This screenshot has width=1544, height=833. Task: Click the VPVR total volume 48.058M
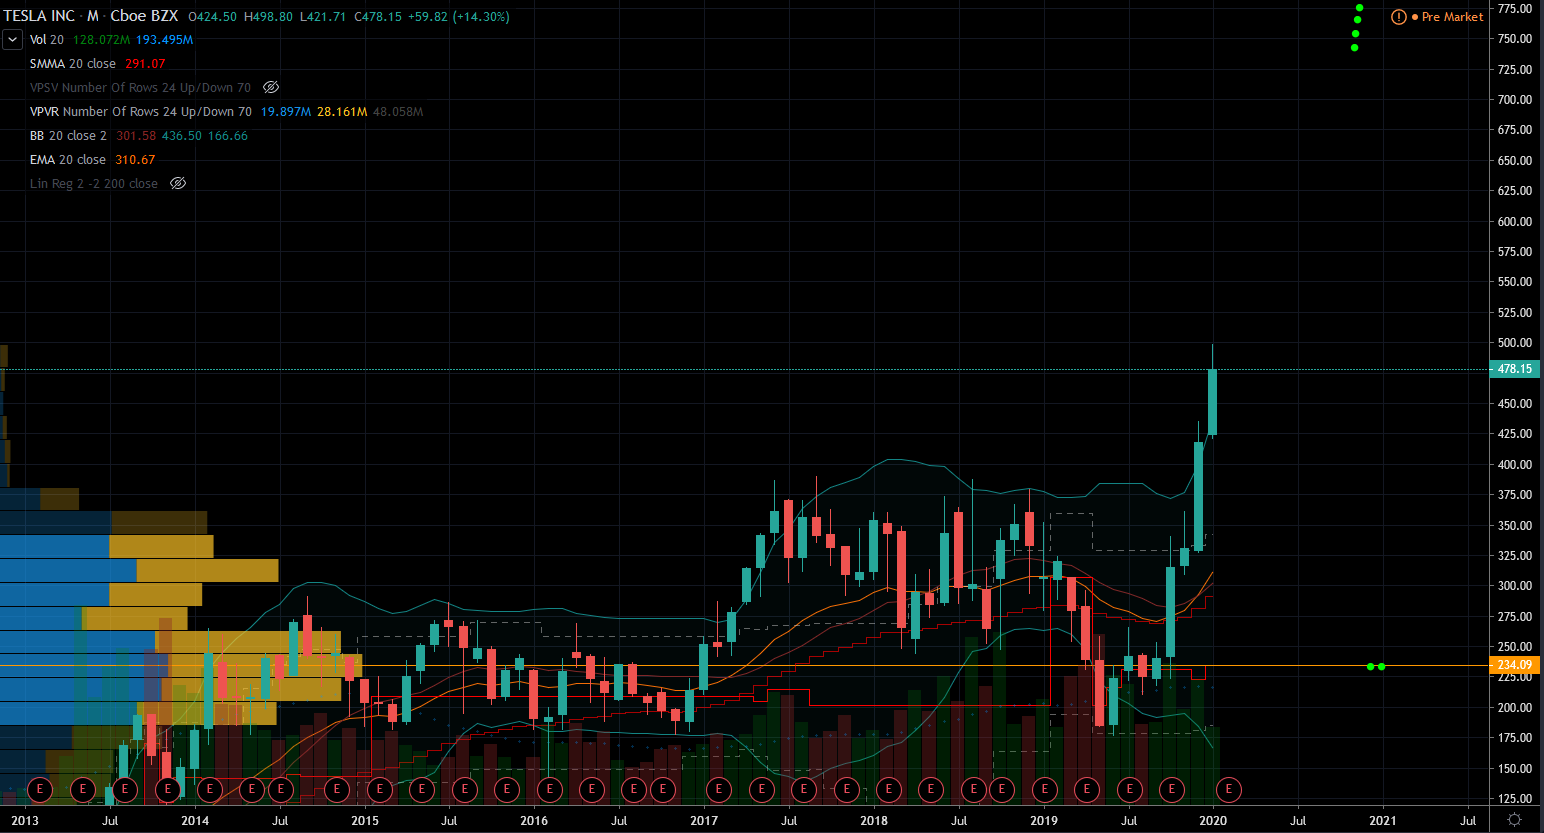398,112
